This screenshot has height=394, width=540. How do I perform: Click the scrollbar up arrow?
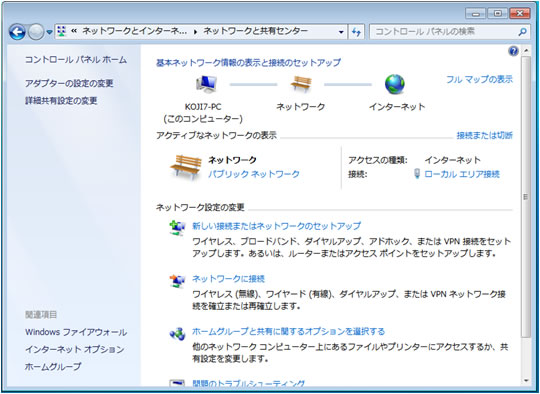pos(526,51)
